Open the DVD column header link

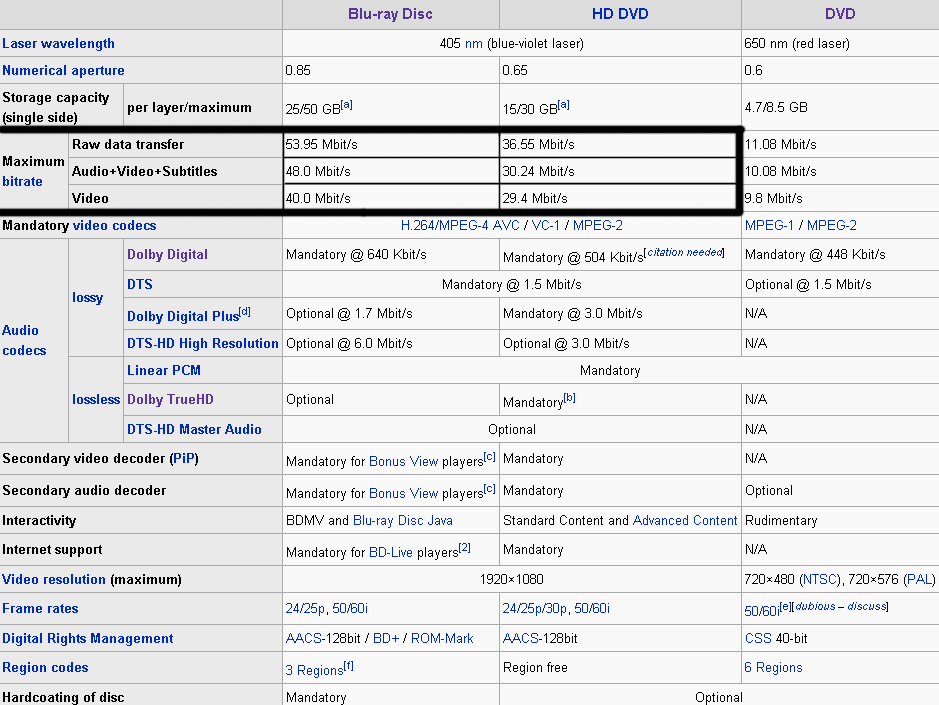tap(840, 14)
